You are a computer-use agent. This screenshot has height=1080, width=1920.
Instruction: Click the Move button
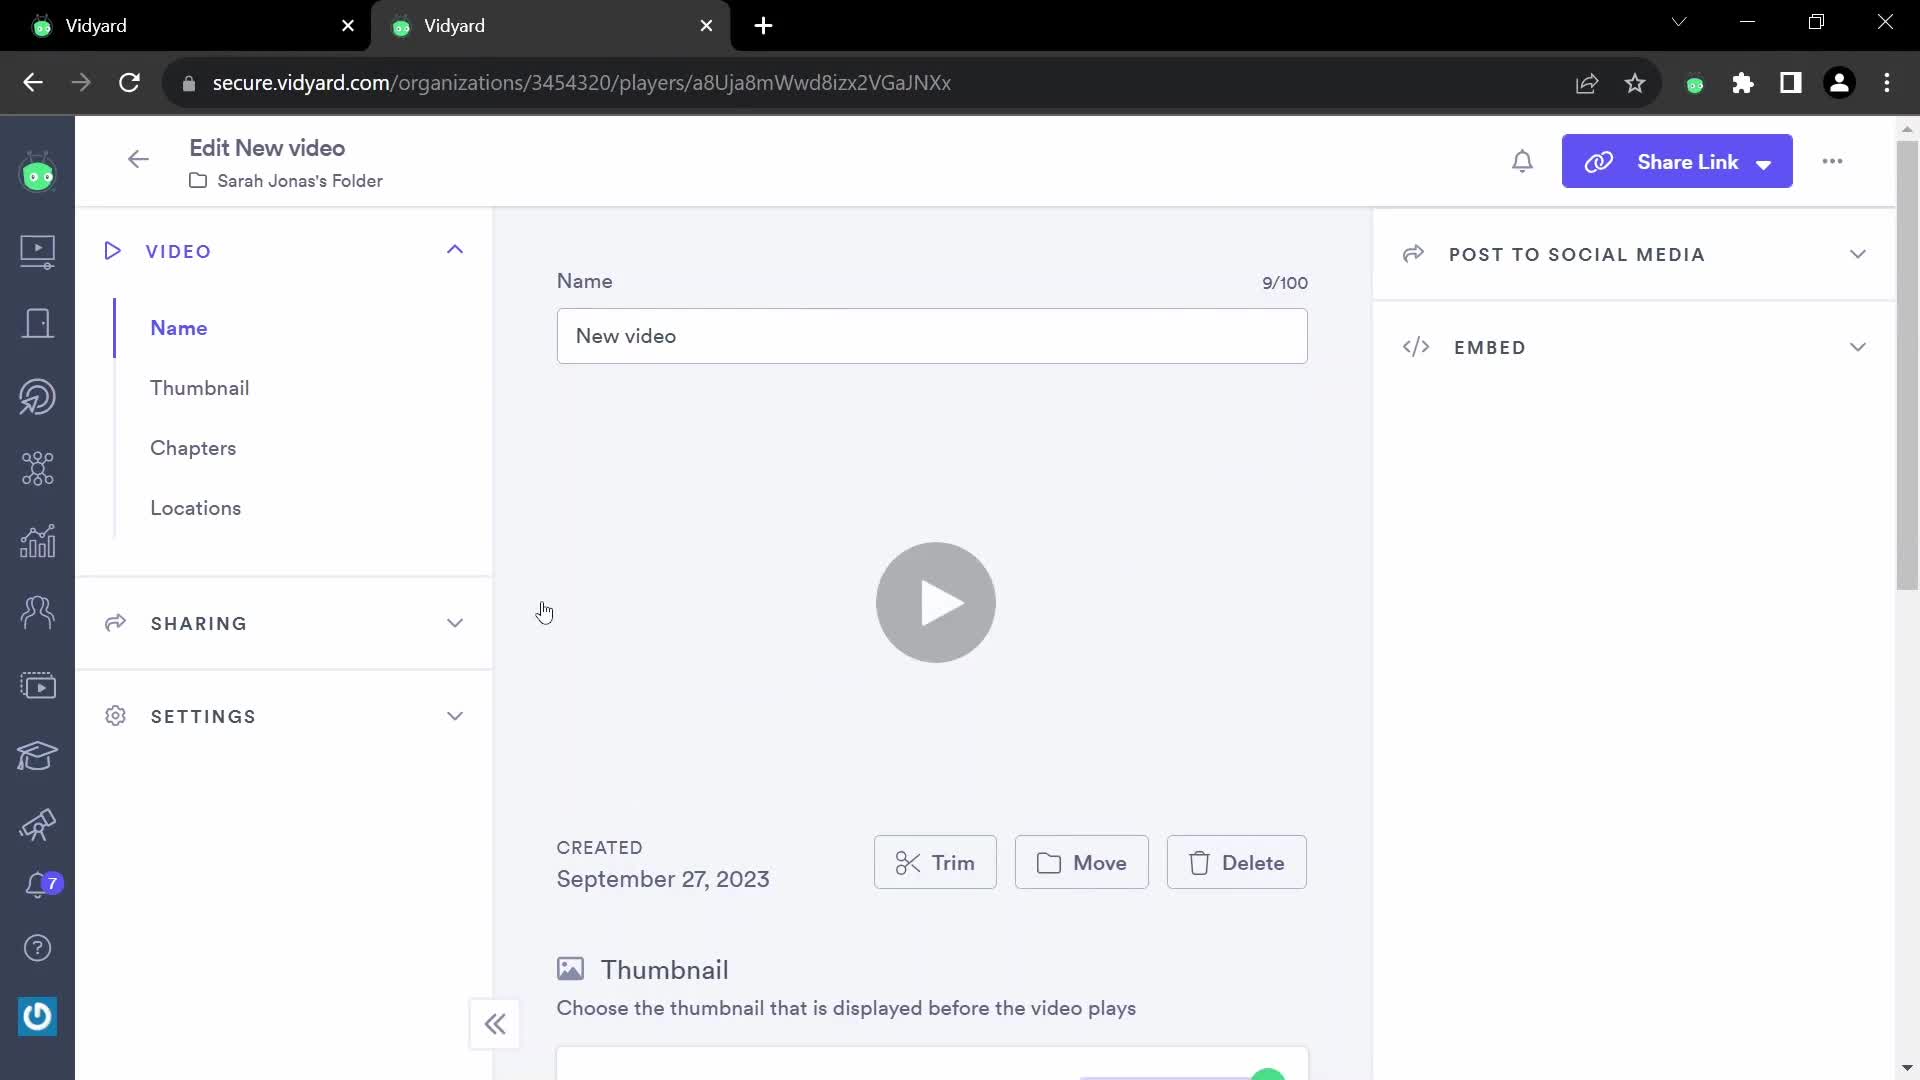(x=1082, y=862)
